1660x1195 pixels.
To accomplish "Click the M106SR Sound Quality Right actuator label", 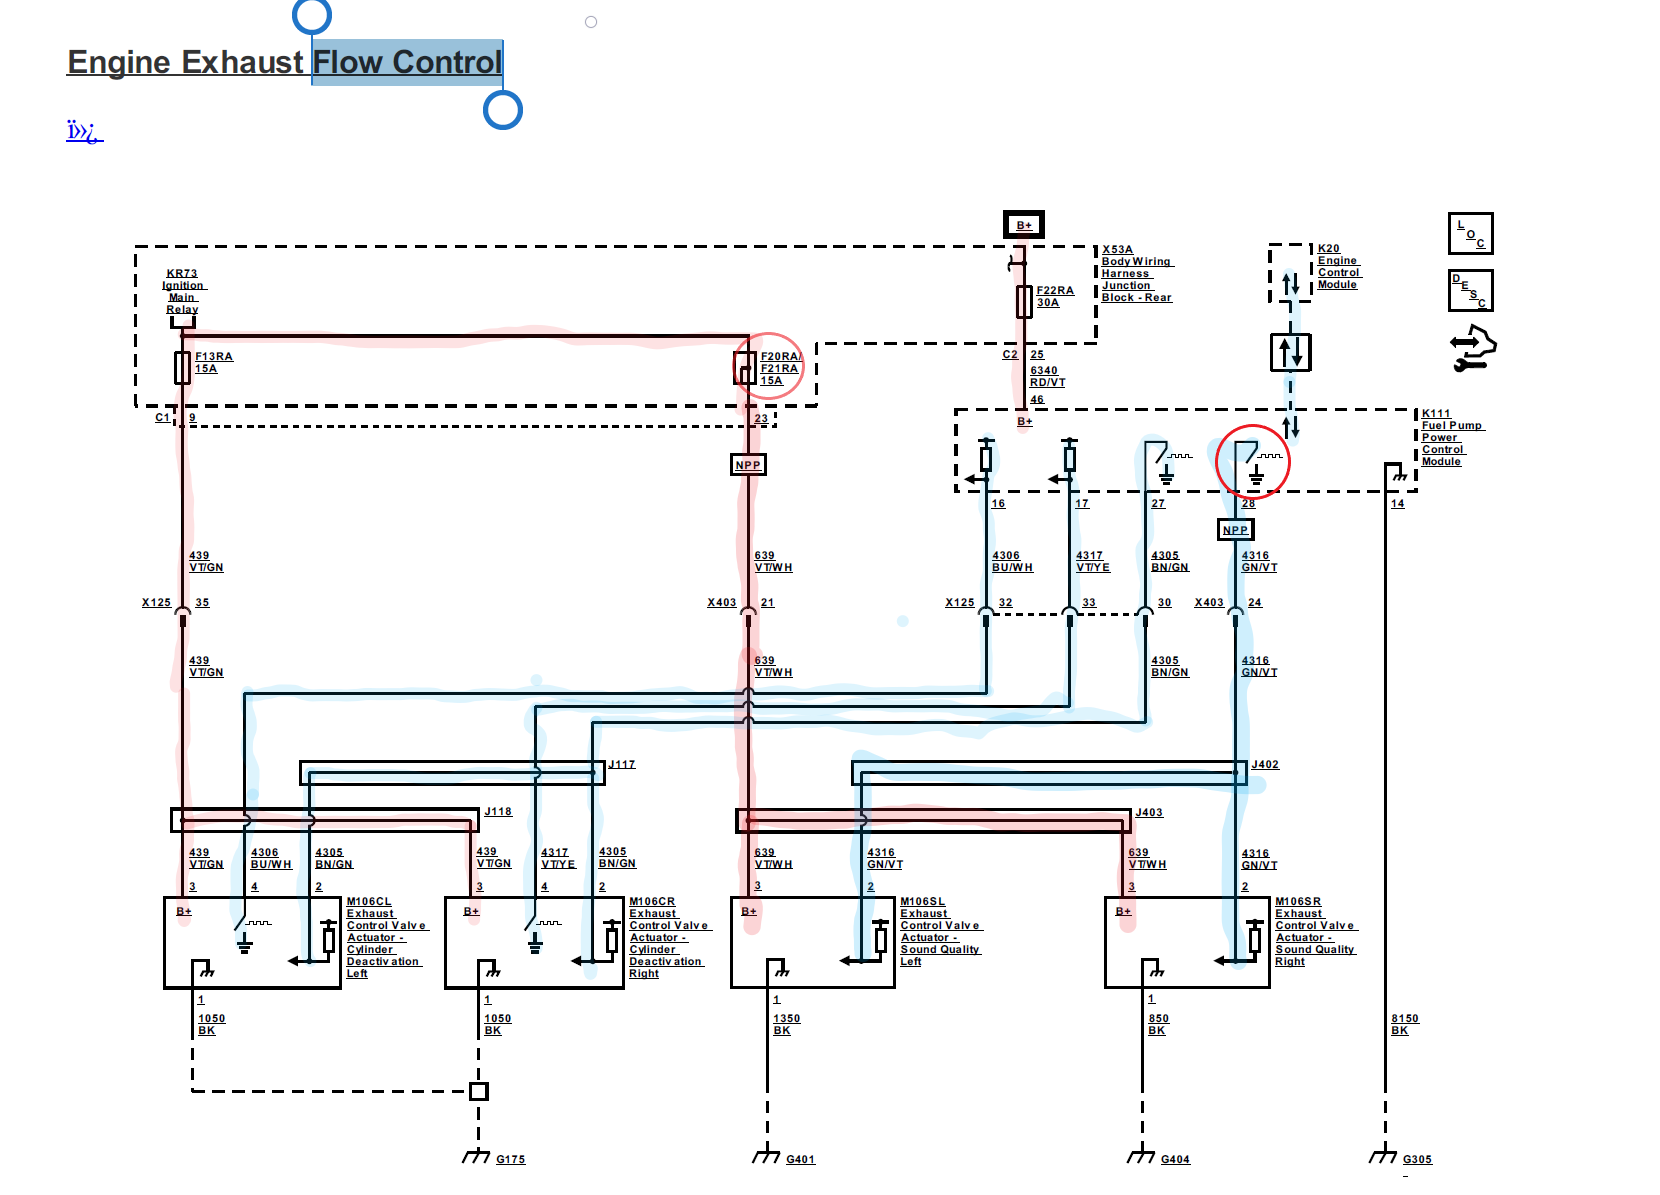I will (x=1314, y=931).
